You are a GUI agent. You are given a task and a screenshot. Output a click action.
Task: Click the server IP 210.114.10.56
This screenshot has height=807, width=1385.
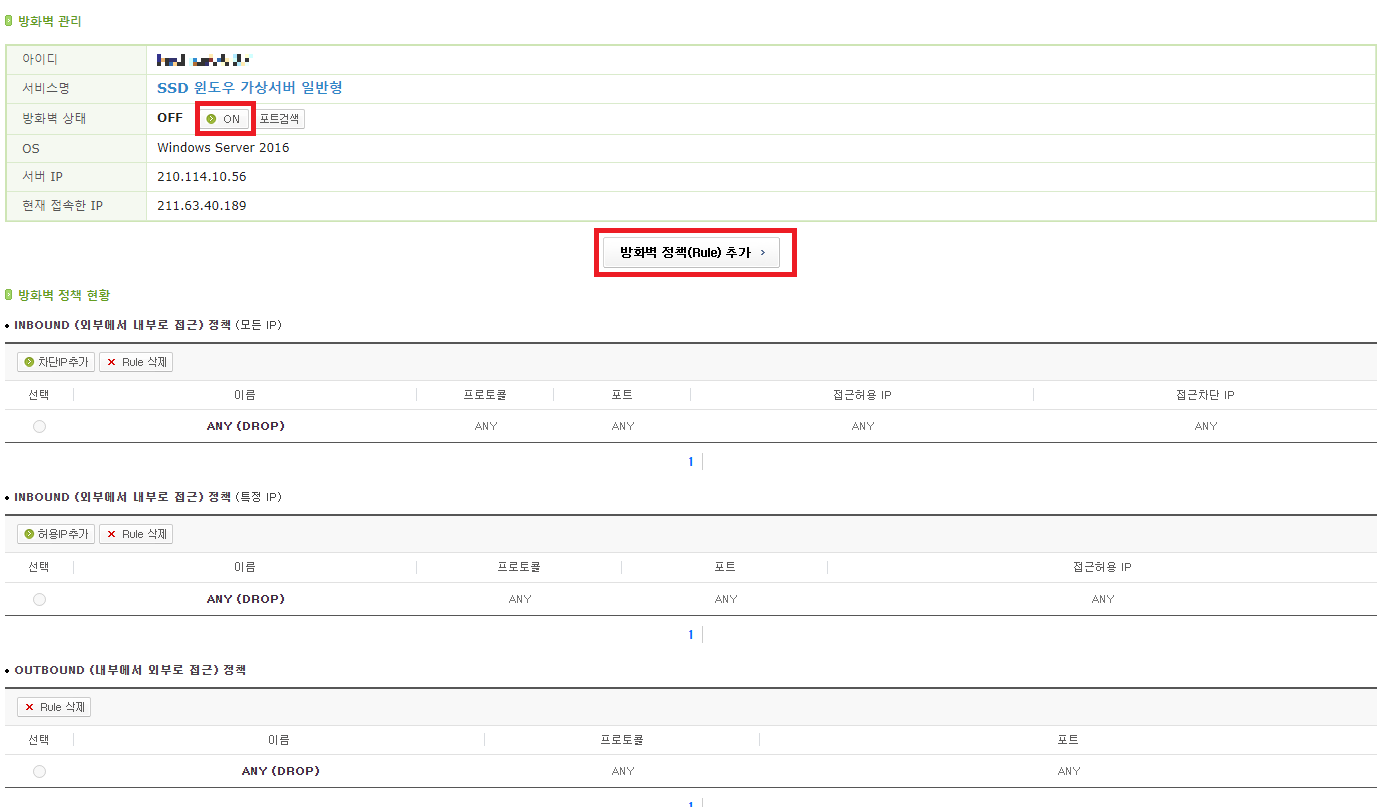click(x=202, y=177)
